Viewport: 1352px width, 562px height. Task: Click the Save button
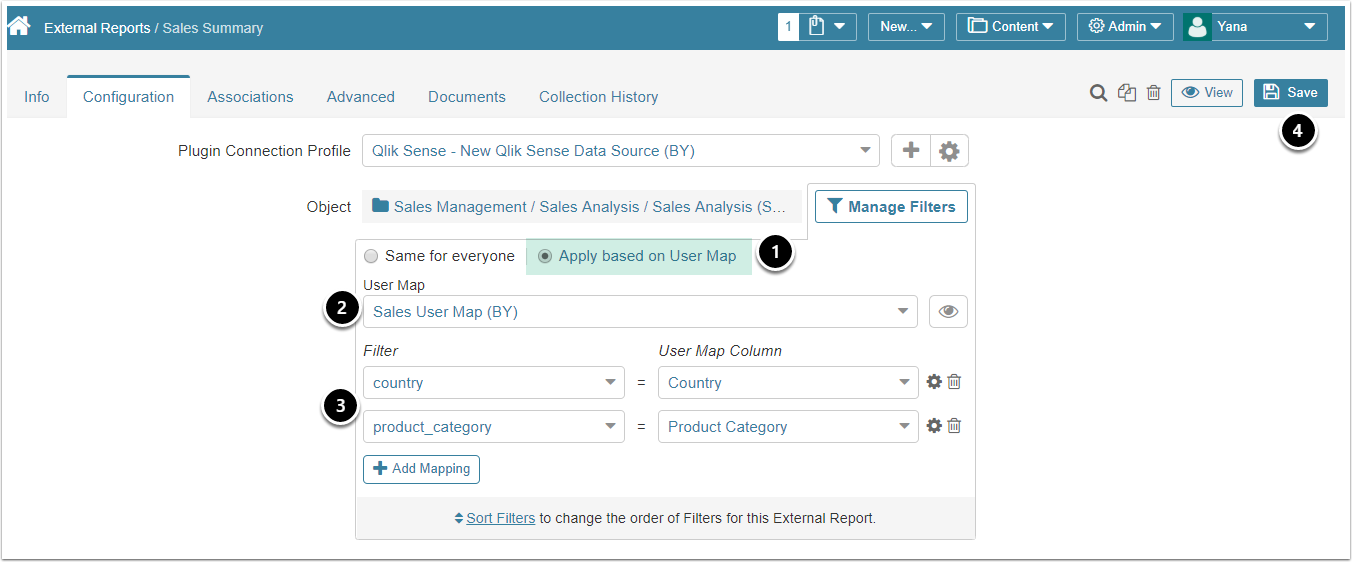[1290, 92]
